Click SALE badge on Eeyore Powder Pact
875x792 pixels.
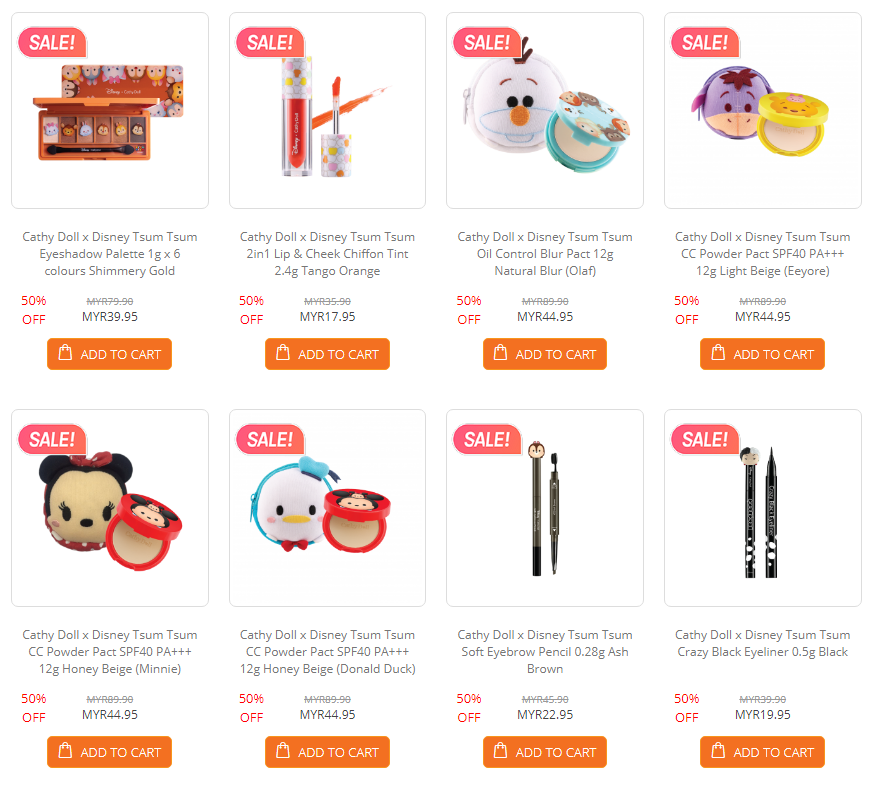pos(705,42)
